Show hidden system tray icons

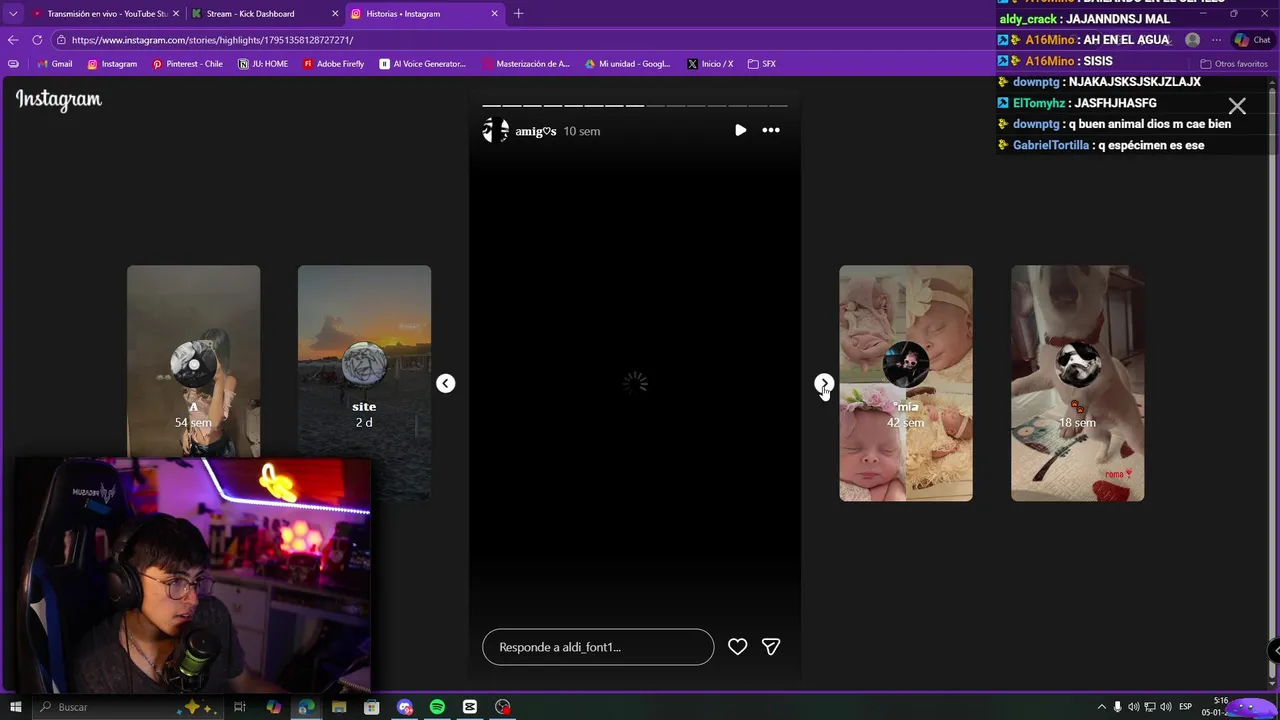pyautogui.click(x=1101, y=707)
